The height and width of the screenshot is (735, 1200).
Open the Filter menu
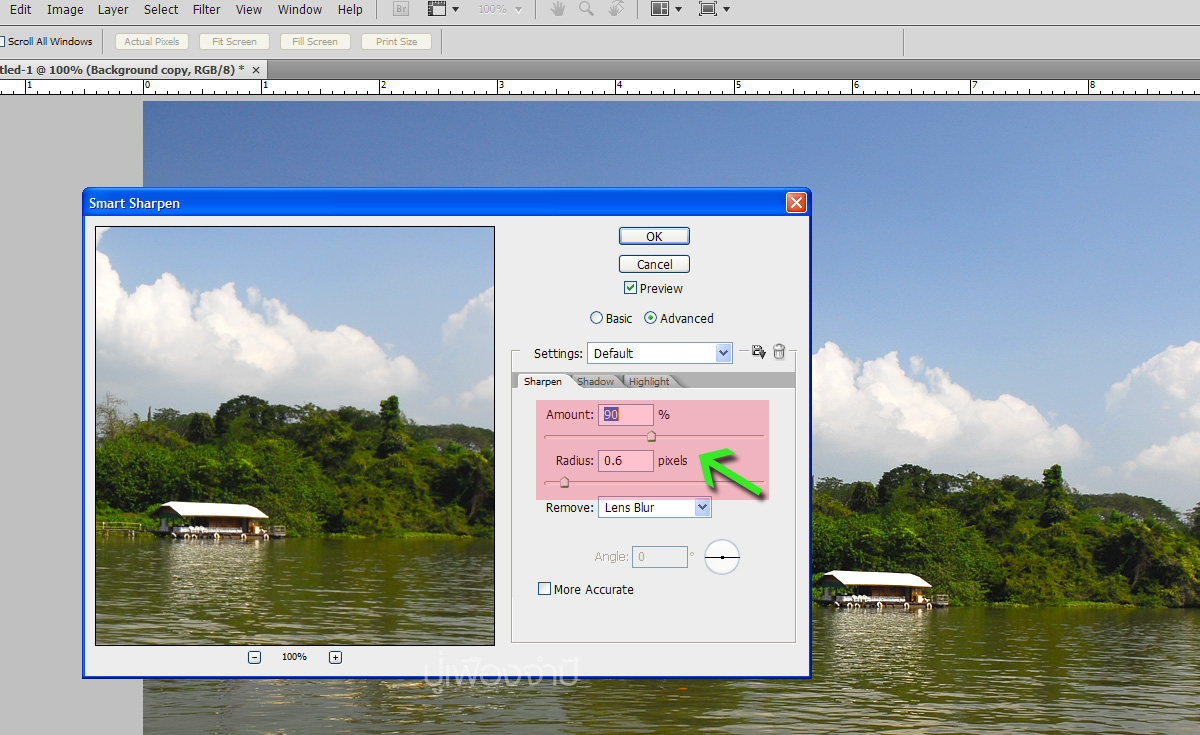pos(206,9)
